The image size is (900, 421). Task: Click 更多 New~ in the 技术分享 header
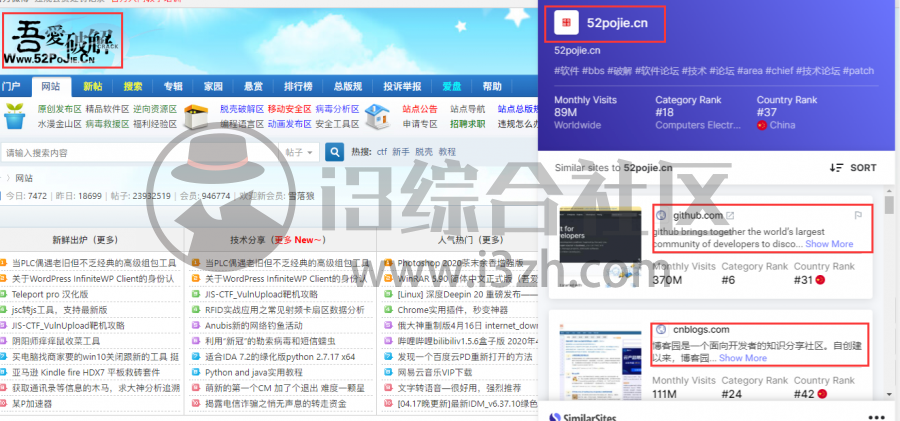pos(297,240)
